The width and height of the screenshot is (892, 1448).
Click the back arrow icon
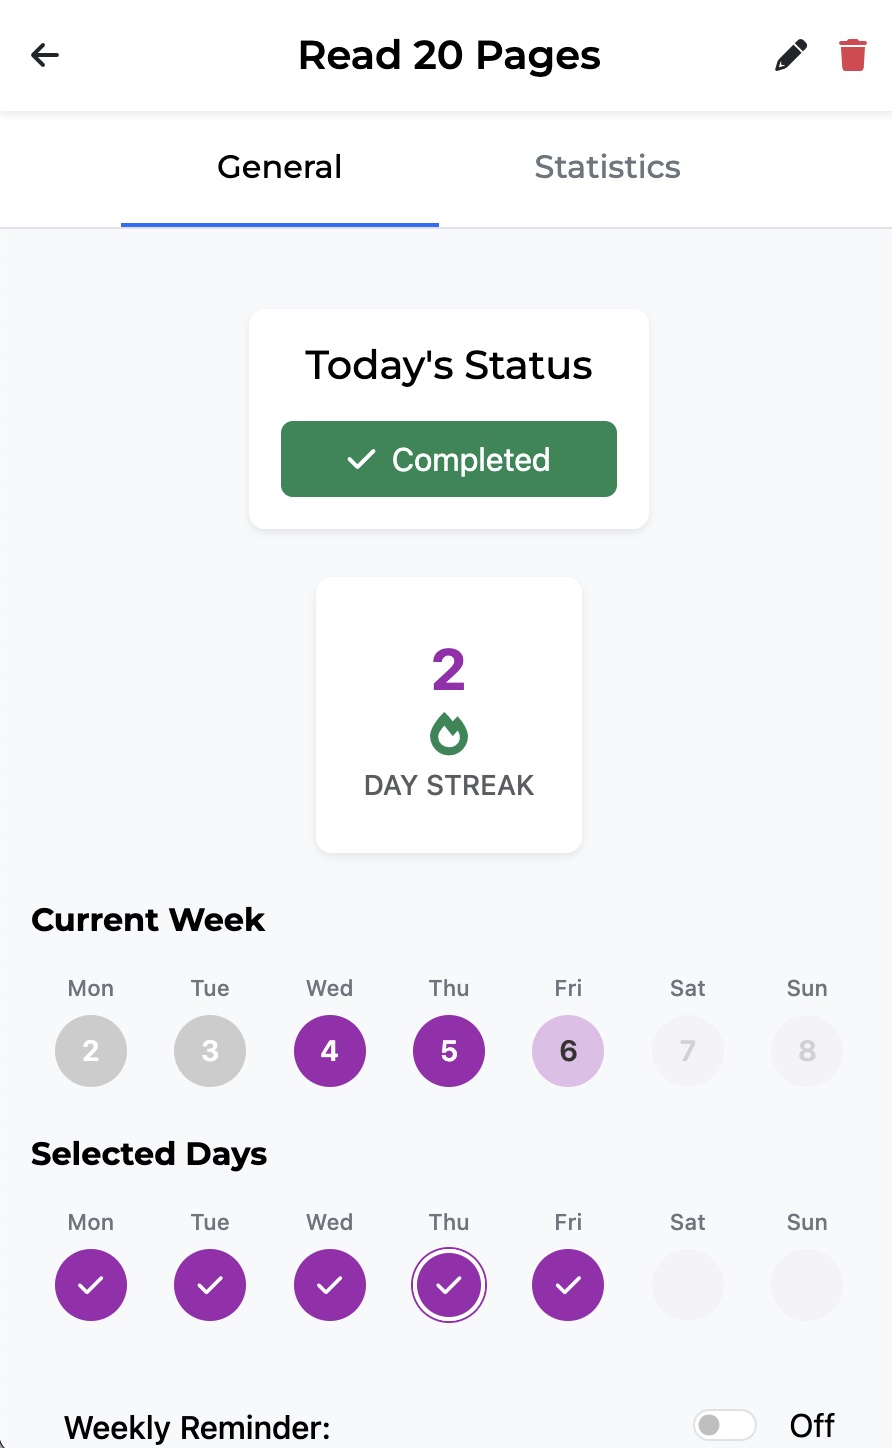click(x=44, y=55)
